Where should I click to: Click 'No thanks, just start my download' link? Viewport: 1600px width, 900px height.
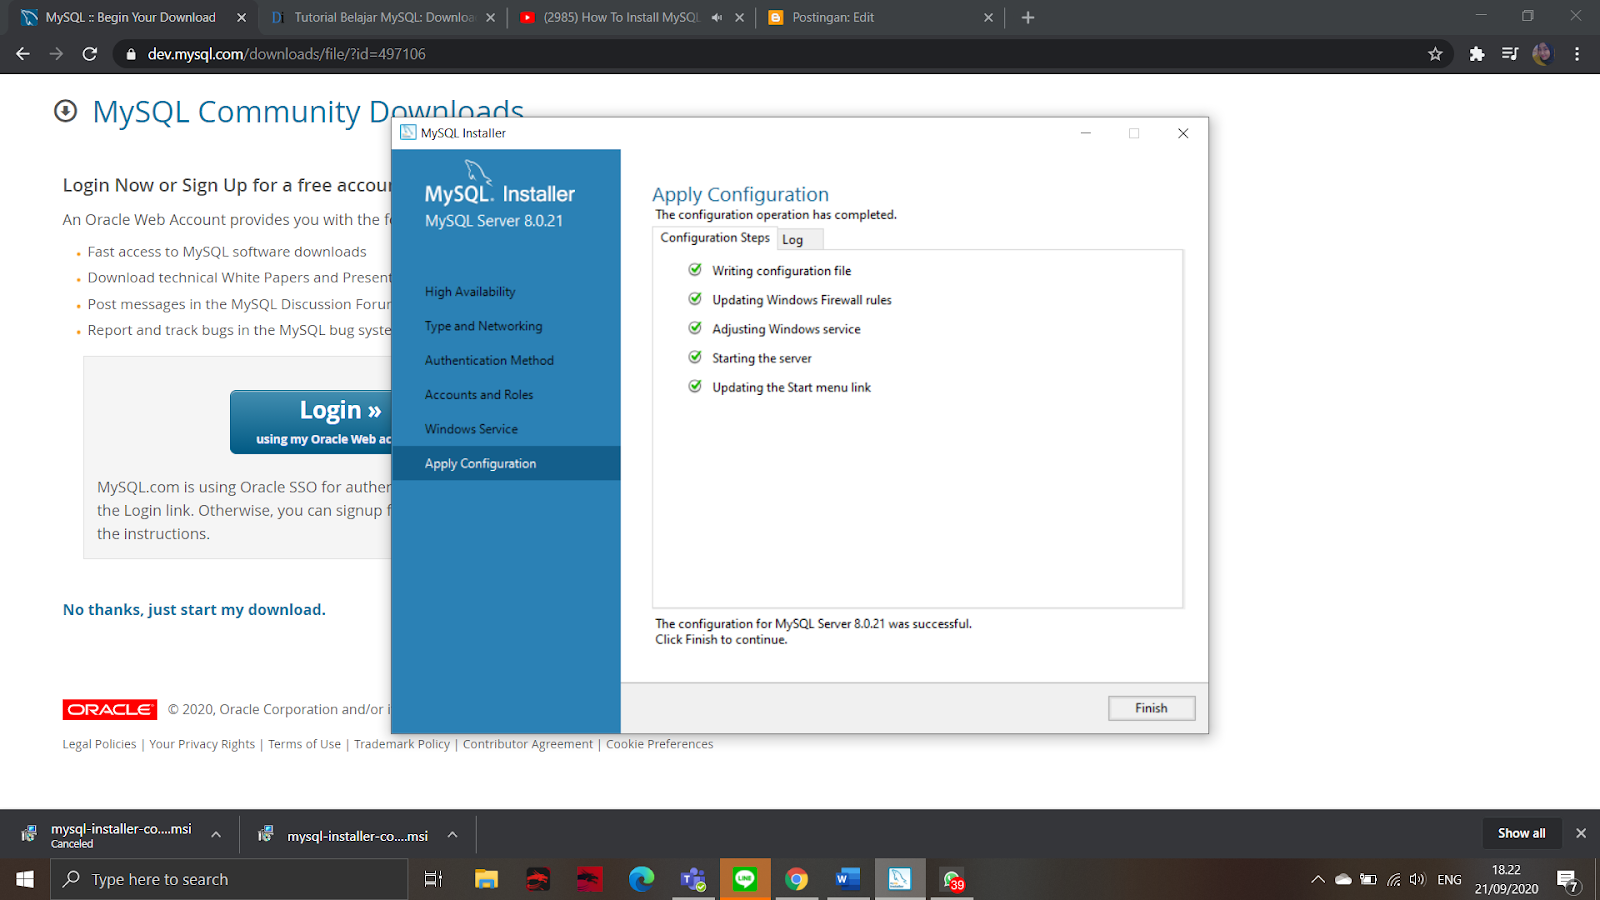(x=194, y=610)
